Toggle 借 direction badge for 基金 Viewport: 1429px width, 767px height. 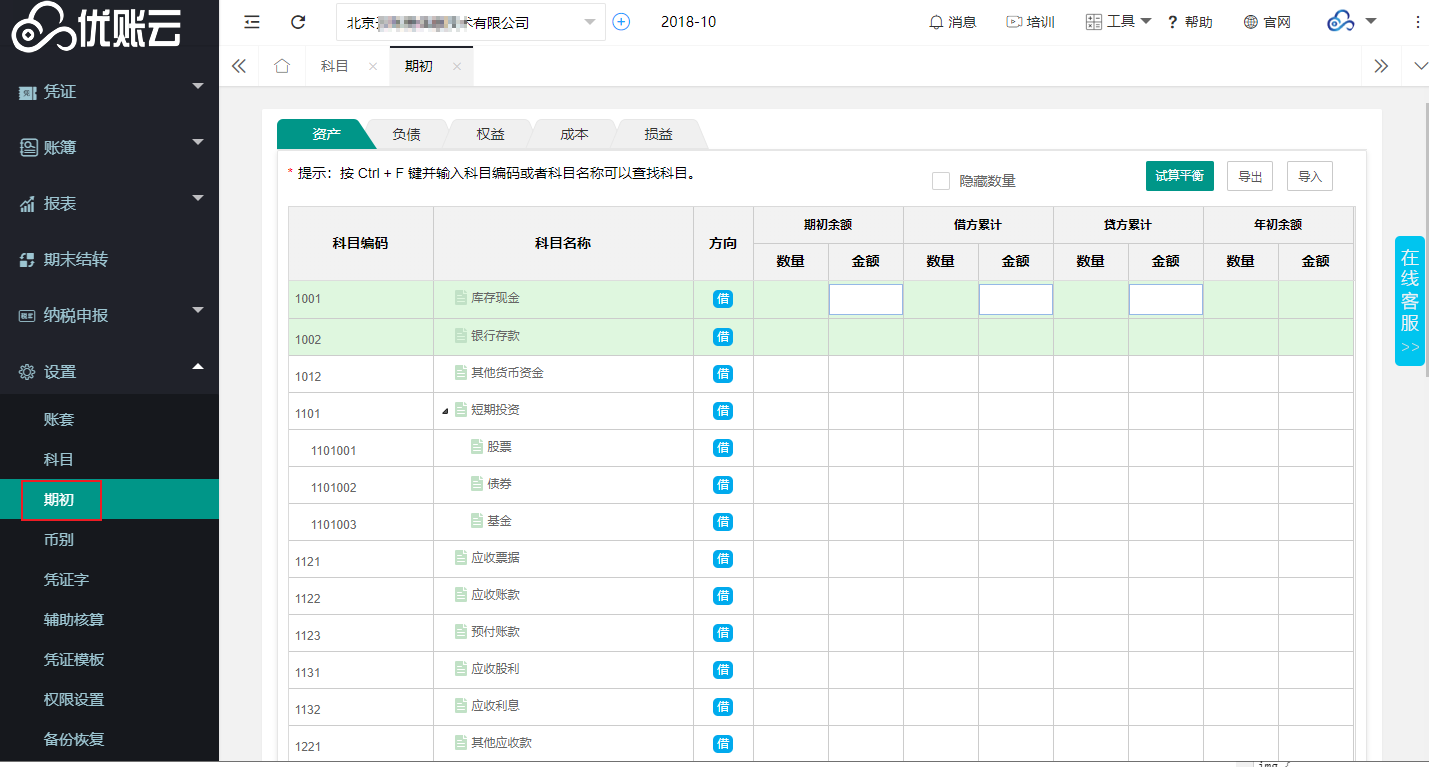pyautogui.click(x=723, y=522)
